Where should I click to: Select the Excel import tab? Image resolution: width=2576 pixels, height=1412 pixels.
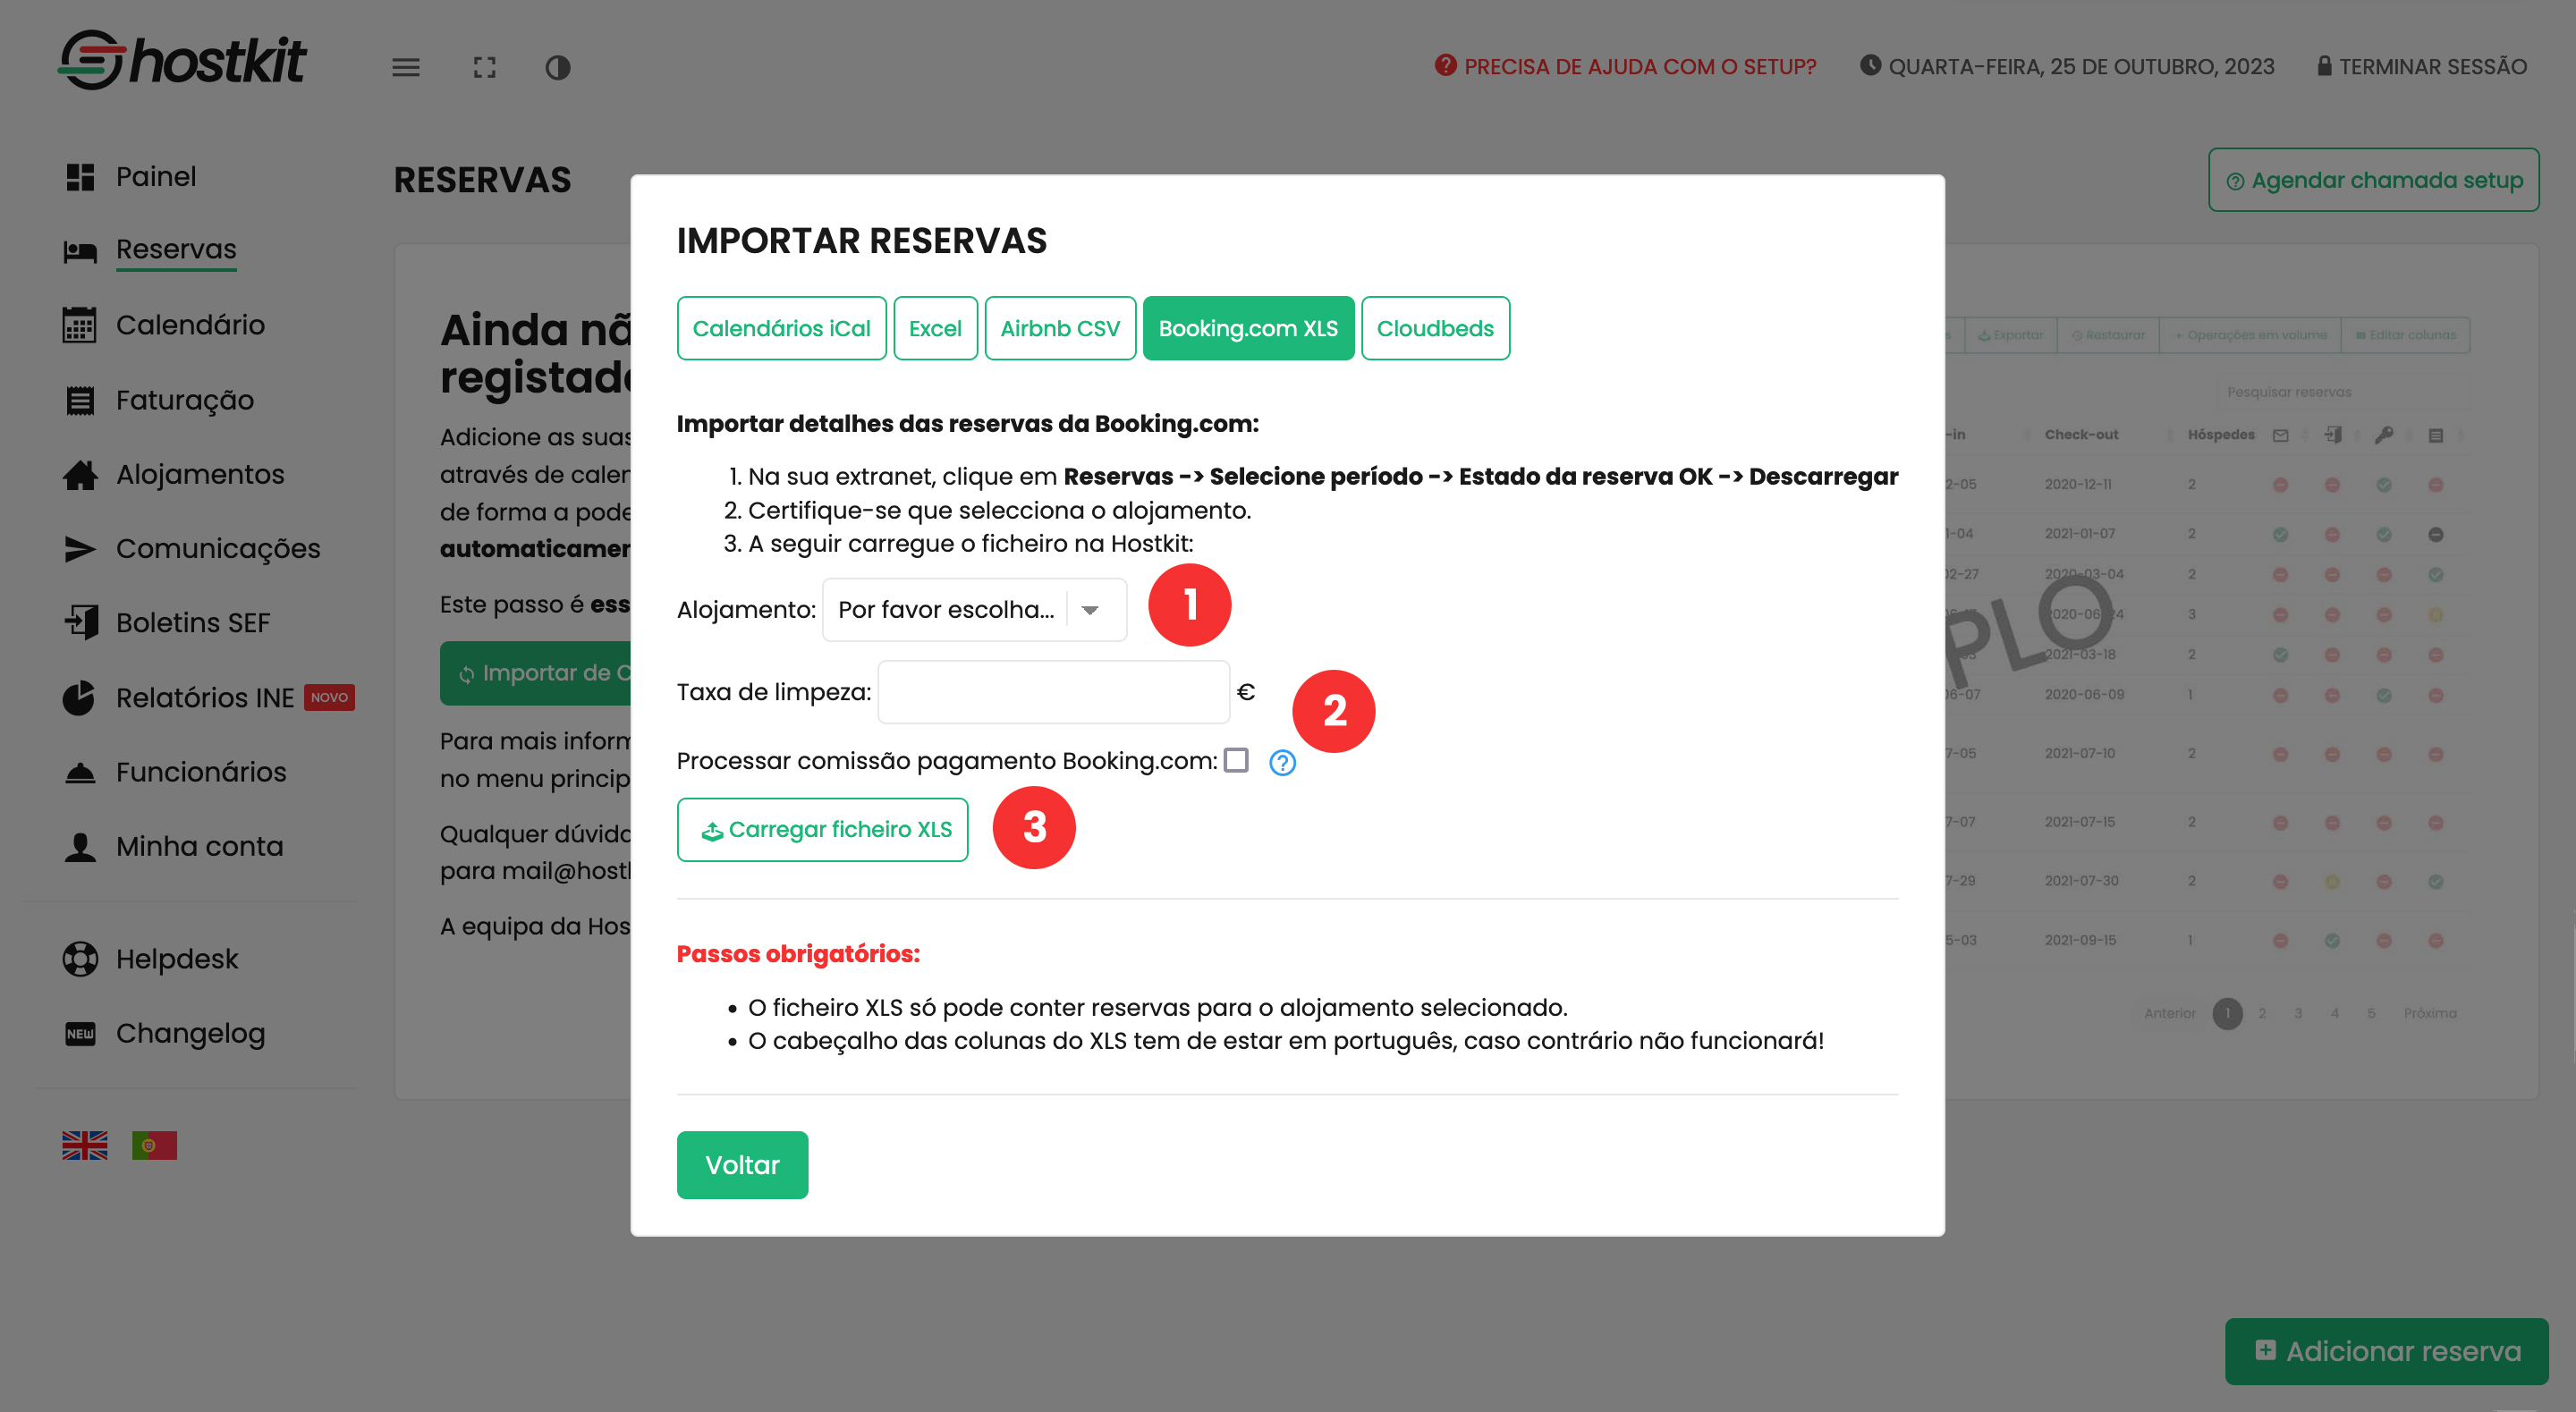coord(935,328)
